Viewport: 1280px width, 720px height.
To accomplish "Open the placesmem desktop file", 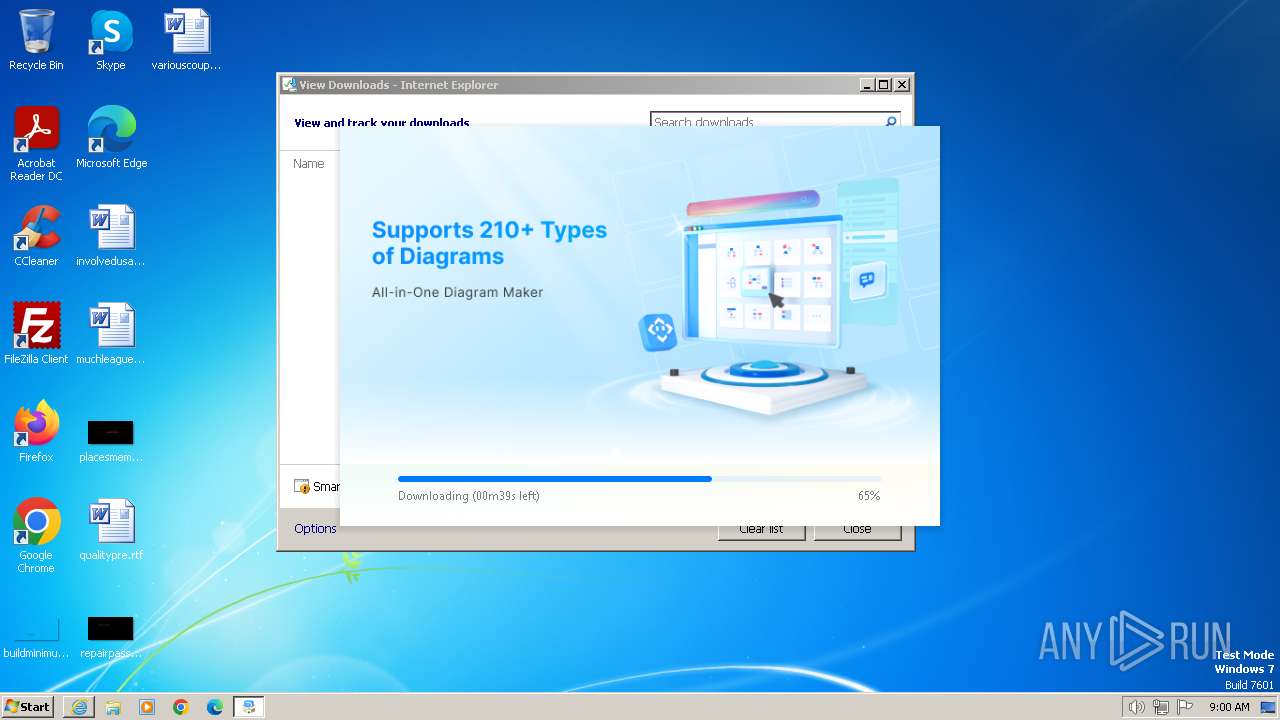I will click(x=111, y=440).
